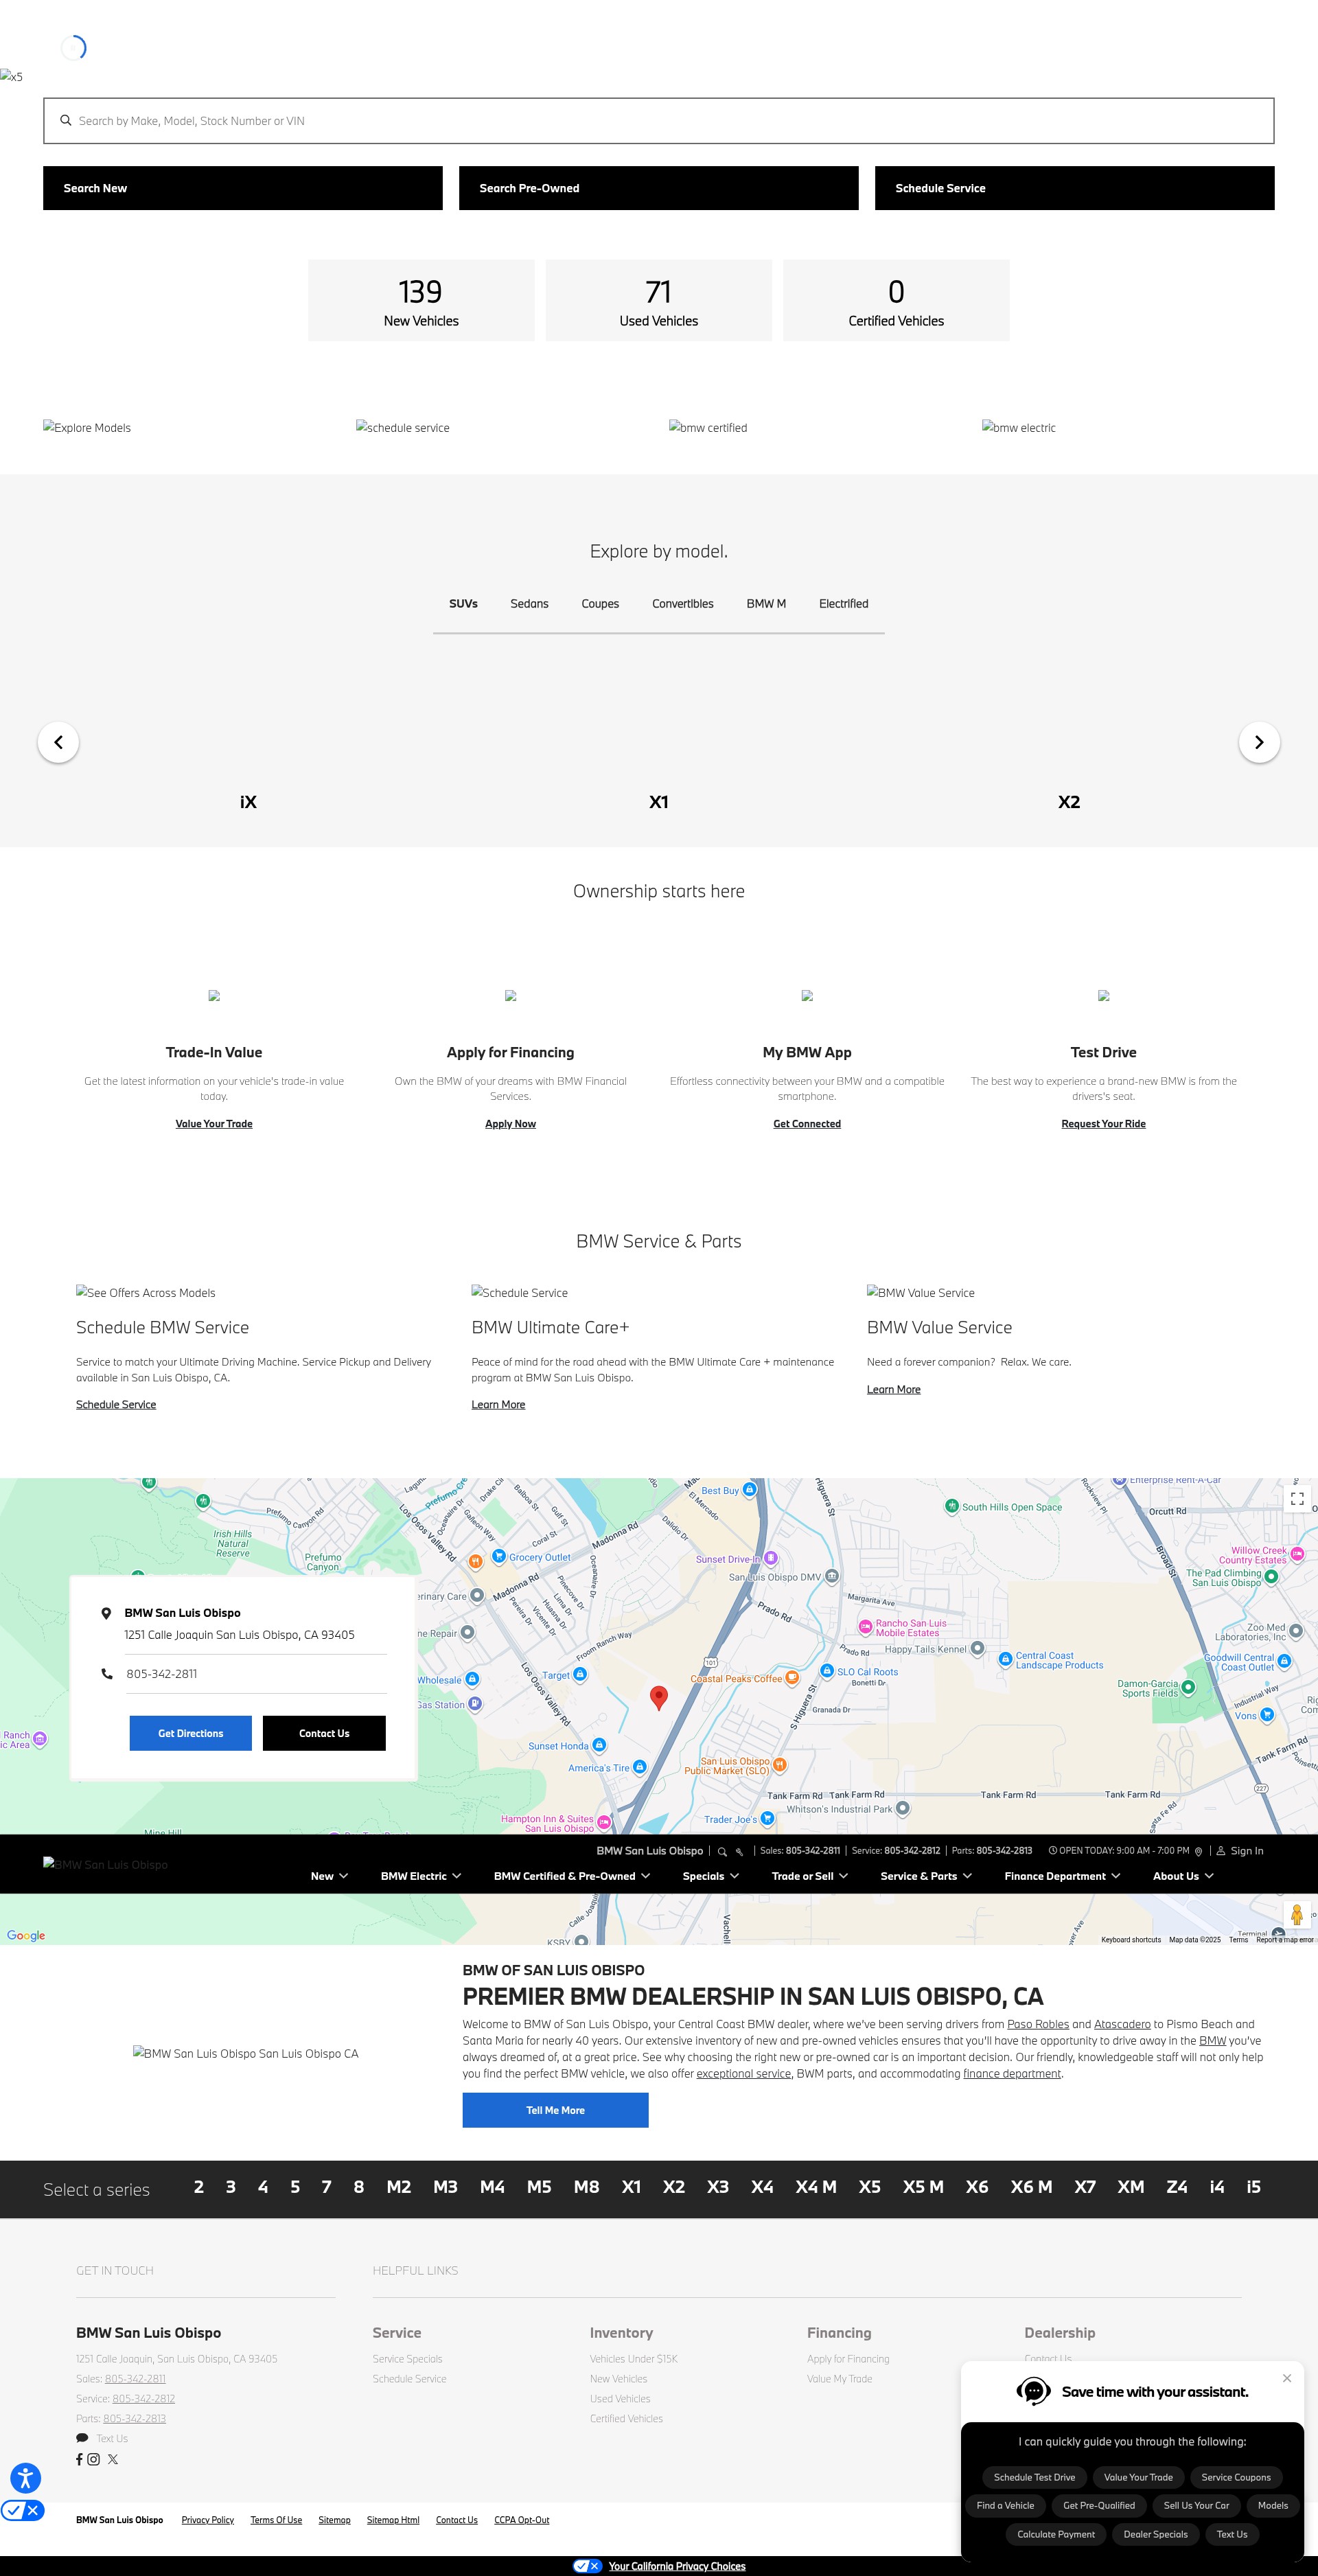Open the Privacy Policy footer link
This screenshot has height=2576, width=1318.
(208, 2520)
